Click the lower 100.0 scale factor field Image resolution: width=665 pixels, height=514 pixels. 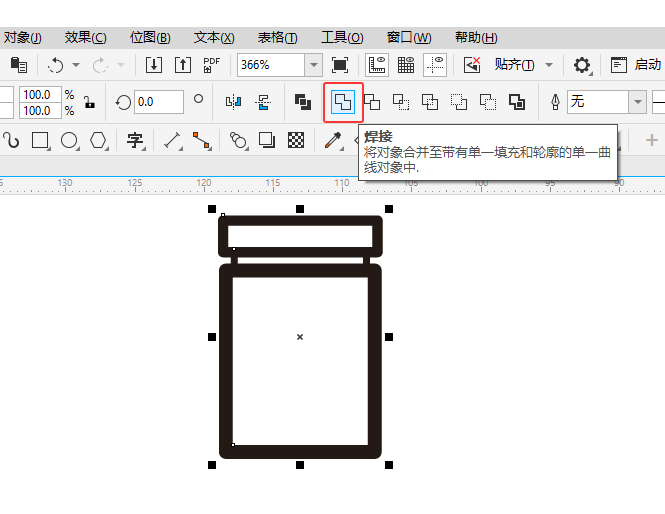point(40,111)
